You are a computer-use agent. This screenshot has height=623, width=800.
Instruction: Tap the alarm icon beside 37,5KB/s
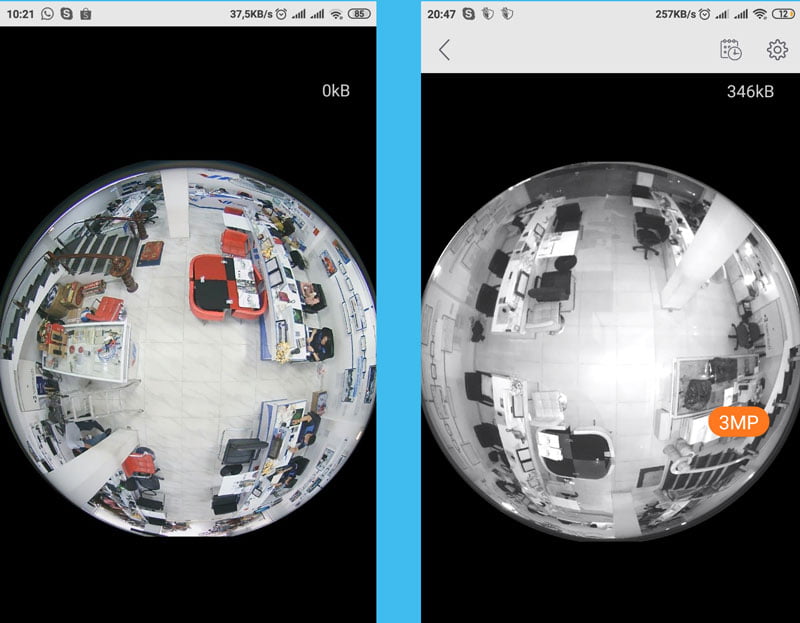[281, 13]
